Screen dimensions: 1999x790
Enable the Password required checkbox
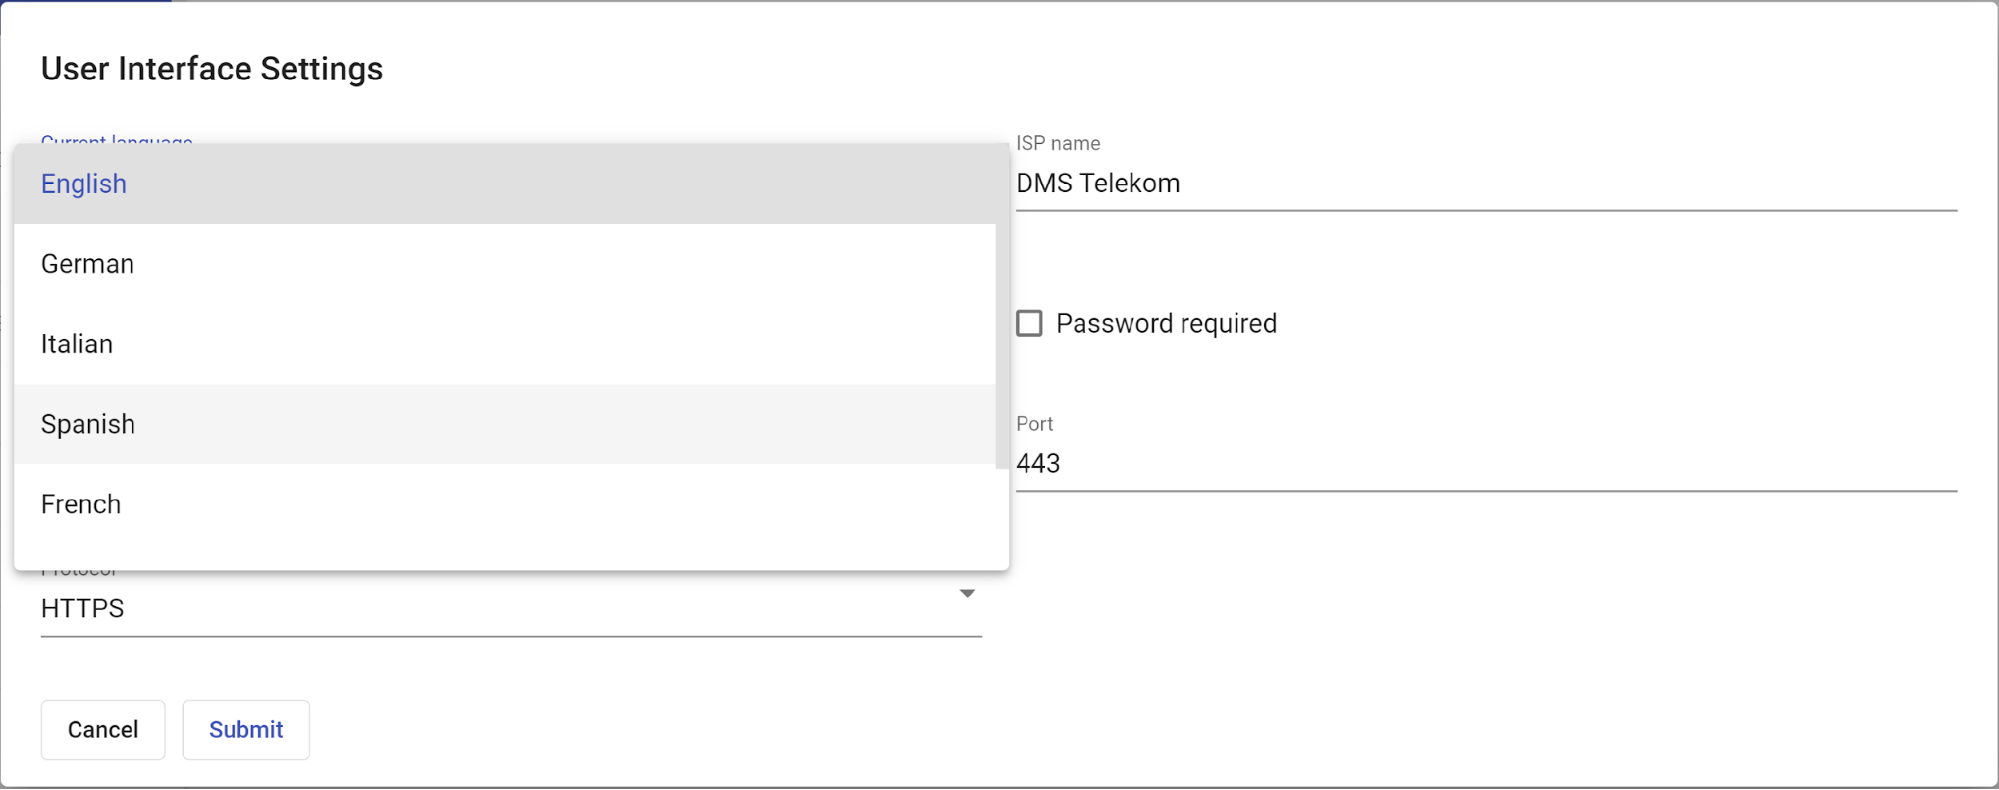click(x=1029, y=324)
